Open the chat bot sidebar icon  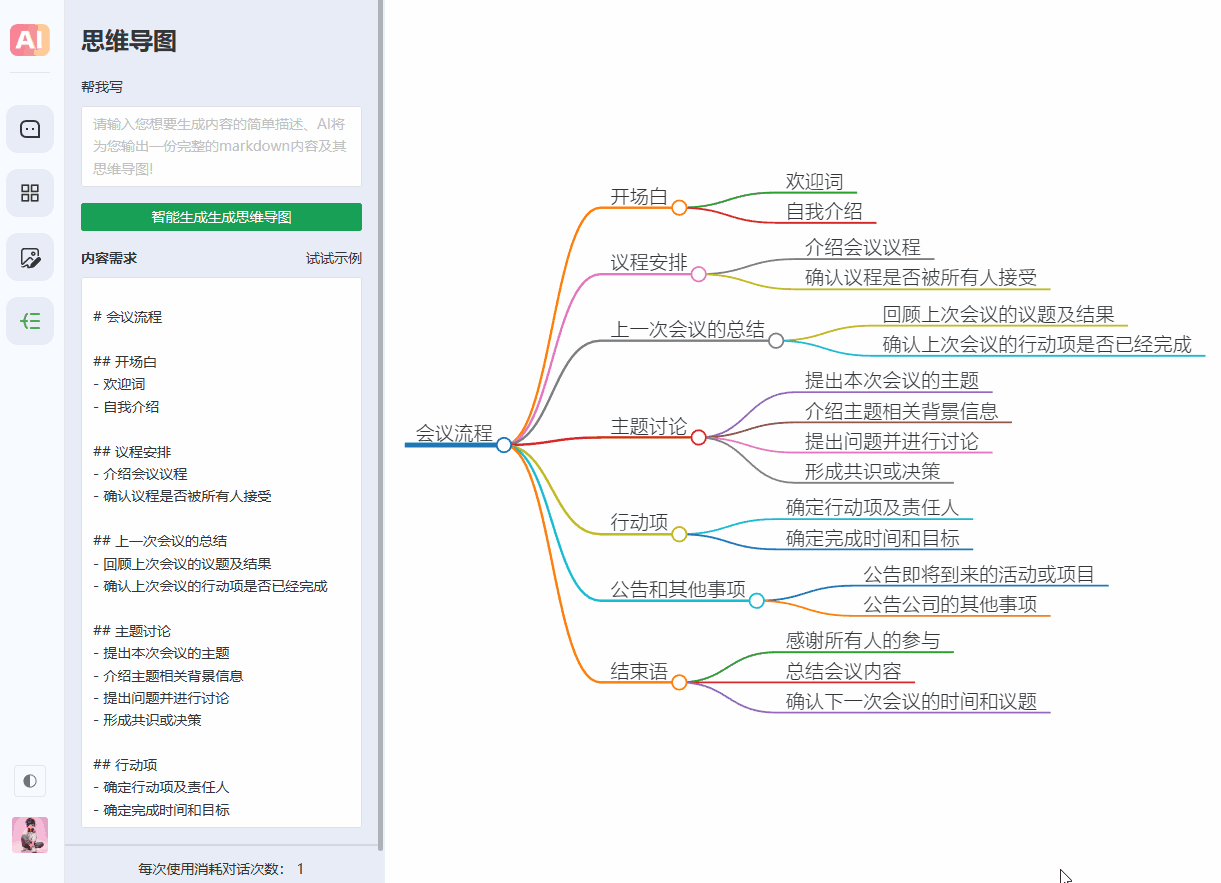[x=30, y=129]
